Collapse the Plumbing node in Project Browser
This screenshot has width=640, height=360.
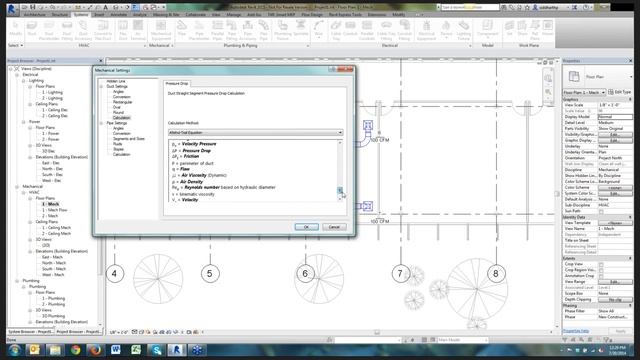(17, 281)
